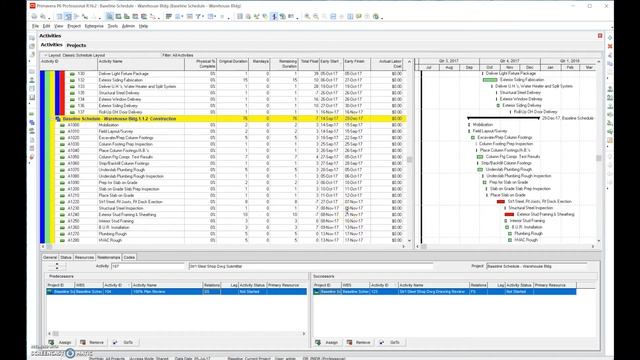
Task: Open the Enterprise menu
Action: [x=94, y=26]
